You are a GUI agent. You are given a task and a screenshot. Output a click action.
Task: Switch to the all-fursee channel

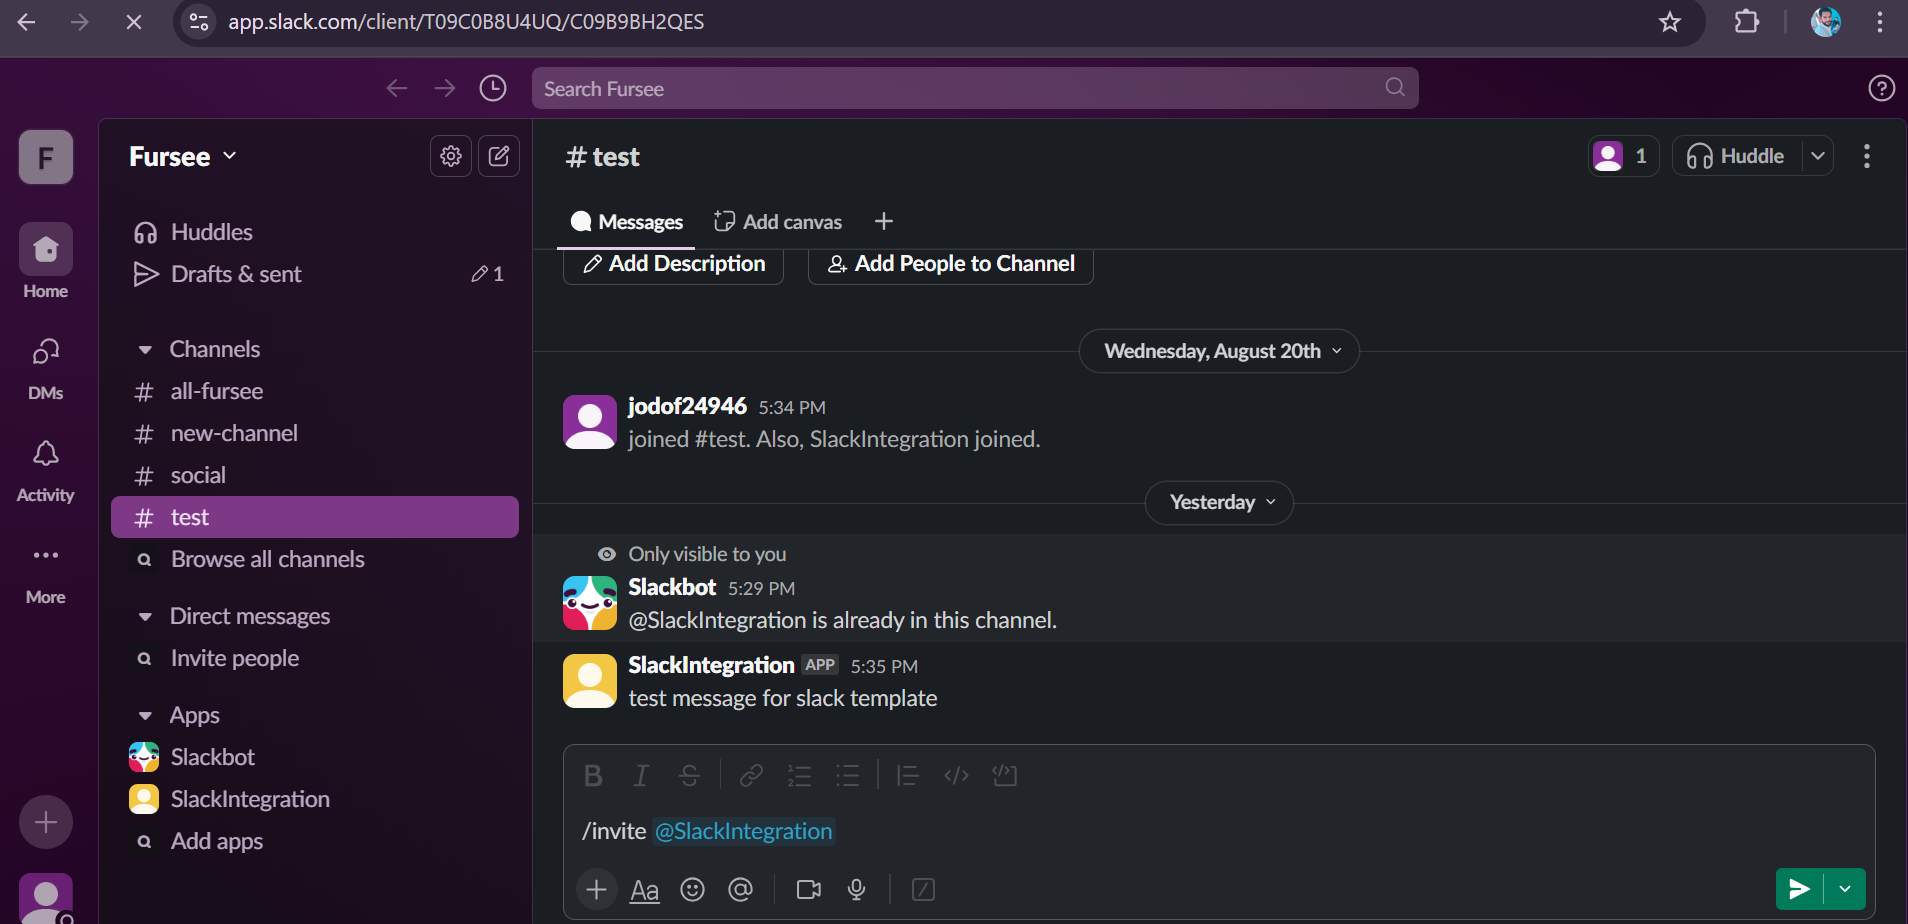pos(315,391)
